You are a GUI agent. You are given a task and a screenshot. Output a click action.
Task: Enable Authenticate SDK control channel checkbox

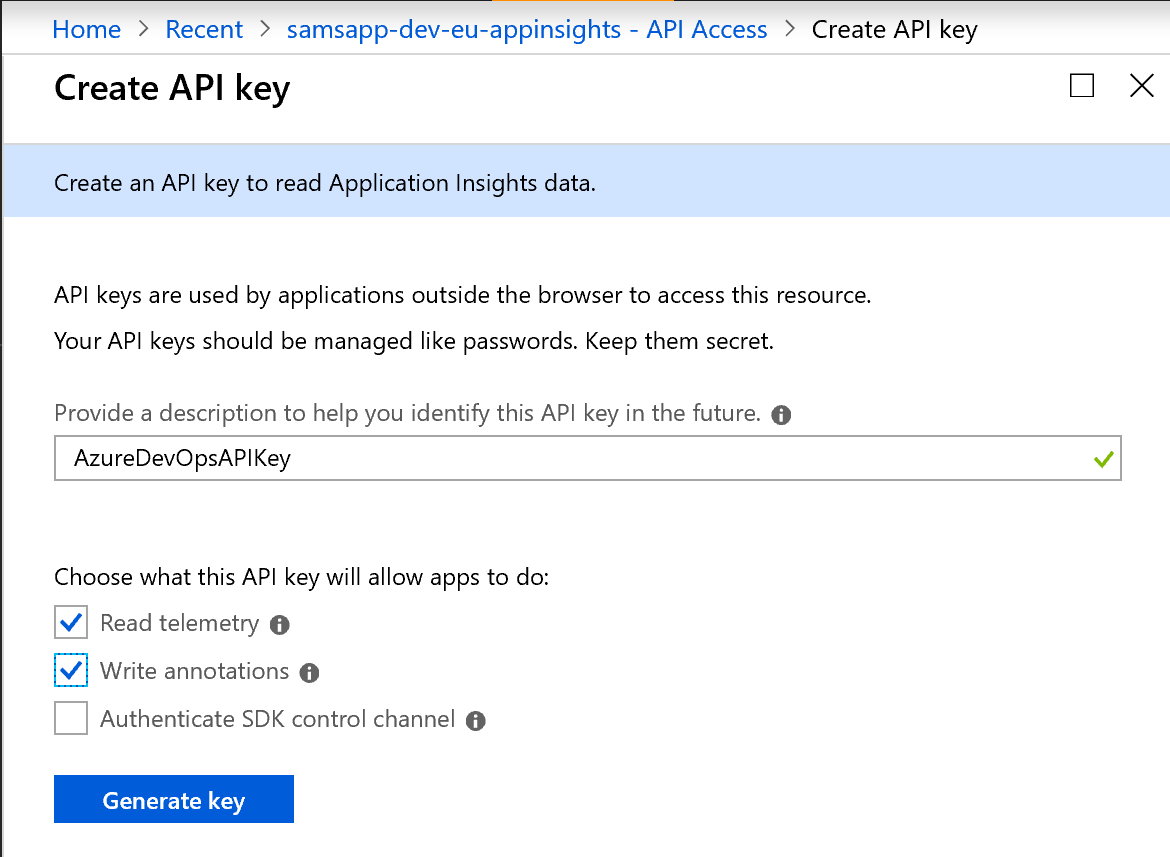[71, 719]
